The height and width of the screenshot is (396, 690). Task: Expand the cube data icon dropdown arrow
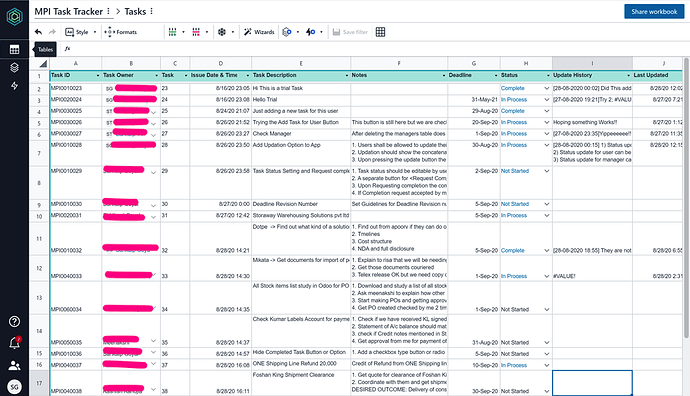pyautogui.click(x=297, y=32)
